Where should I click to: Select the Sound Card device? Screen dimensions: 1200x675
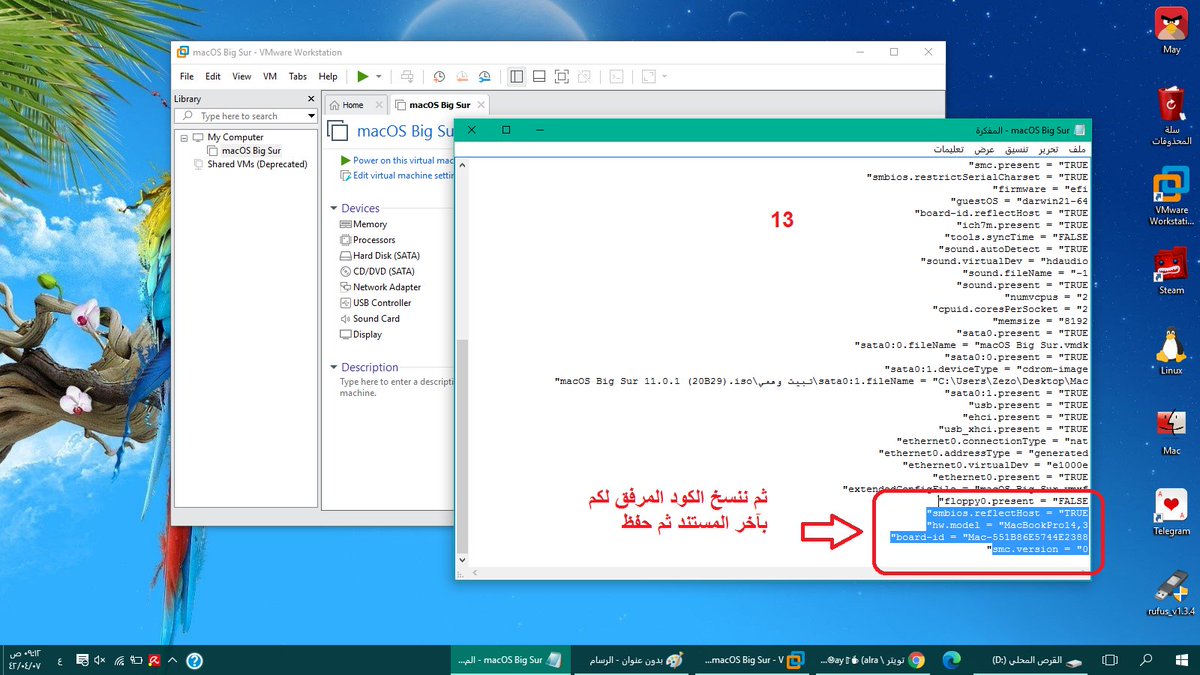tap(370, 319)
